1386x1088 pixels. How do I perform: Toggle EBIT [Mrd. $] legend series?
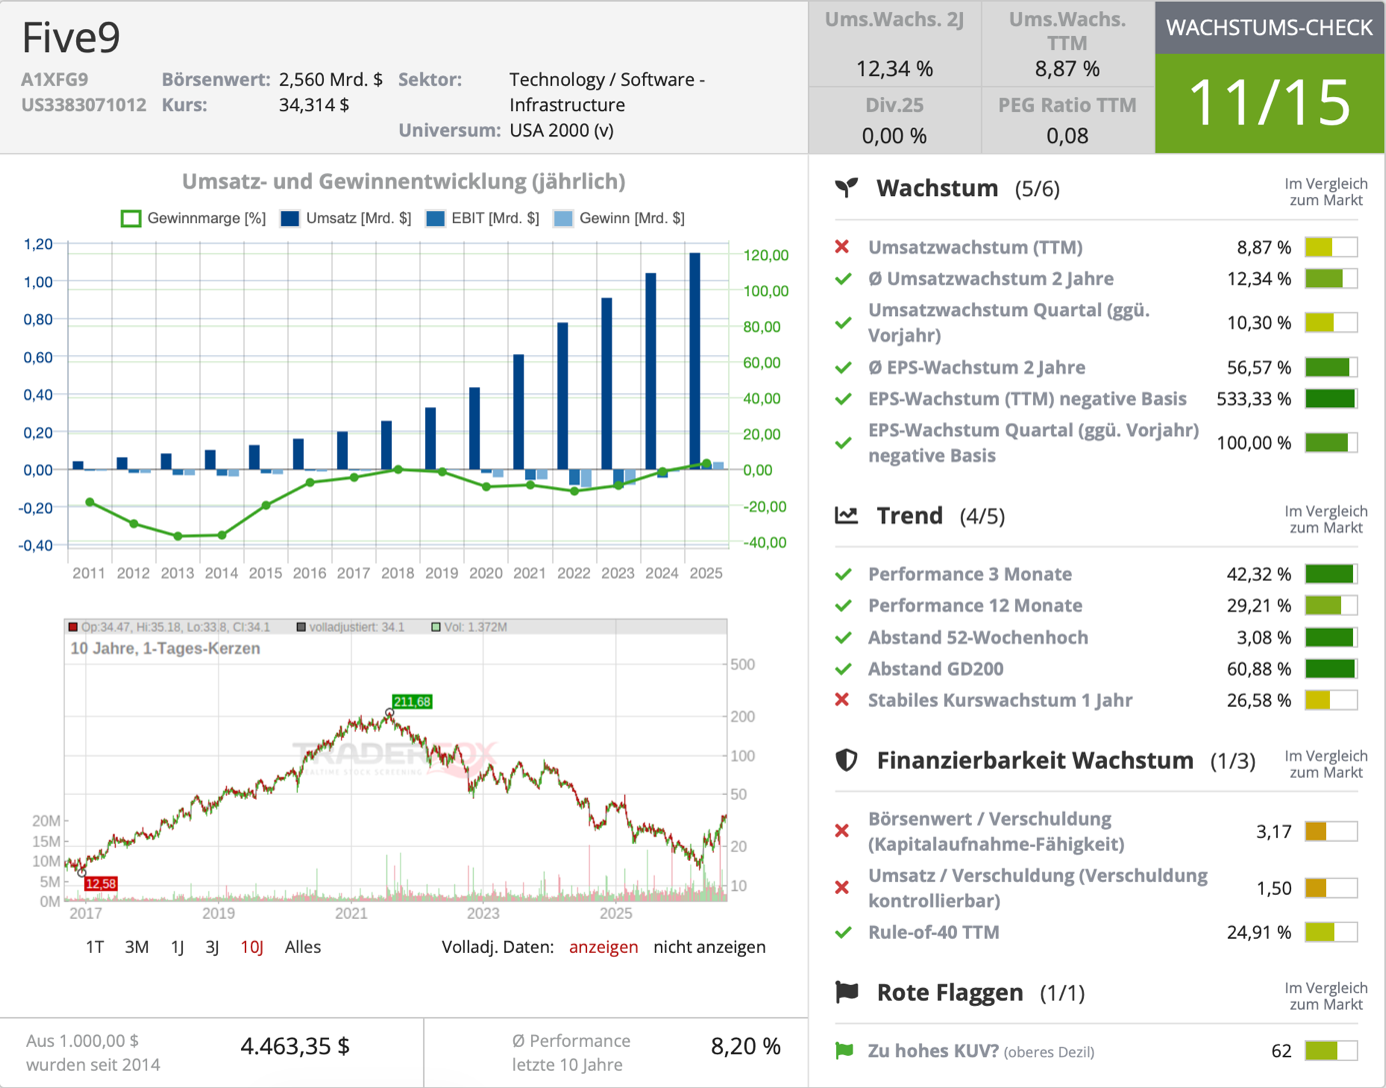click(x=482, y=218)
